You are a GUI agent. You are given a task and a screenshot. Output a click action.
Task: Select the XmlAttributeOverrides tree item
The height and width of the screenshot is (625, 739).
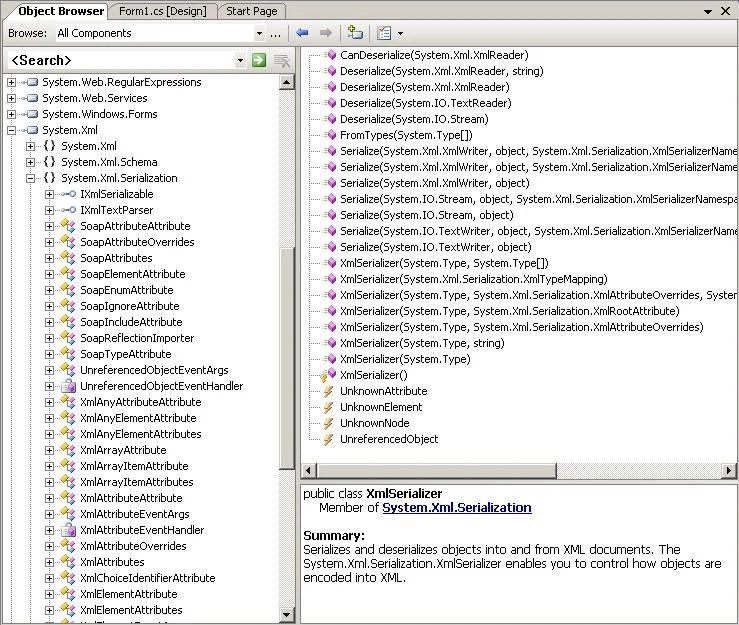pyautogui.click(x=133, y=547)
